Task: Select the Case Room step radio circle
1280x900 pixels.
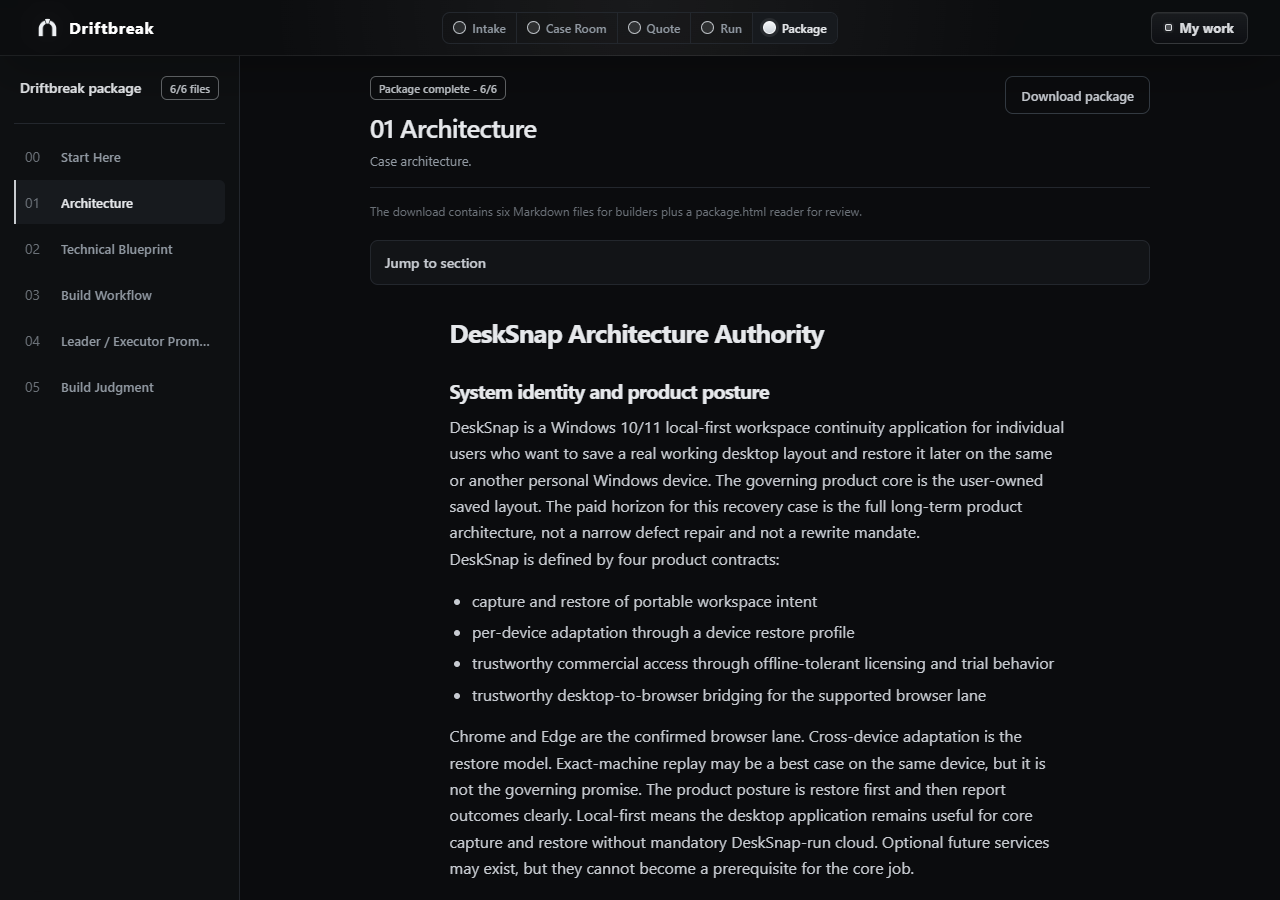Action: [533, 28]
